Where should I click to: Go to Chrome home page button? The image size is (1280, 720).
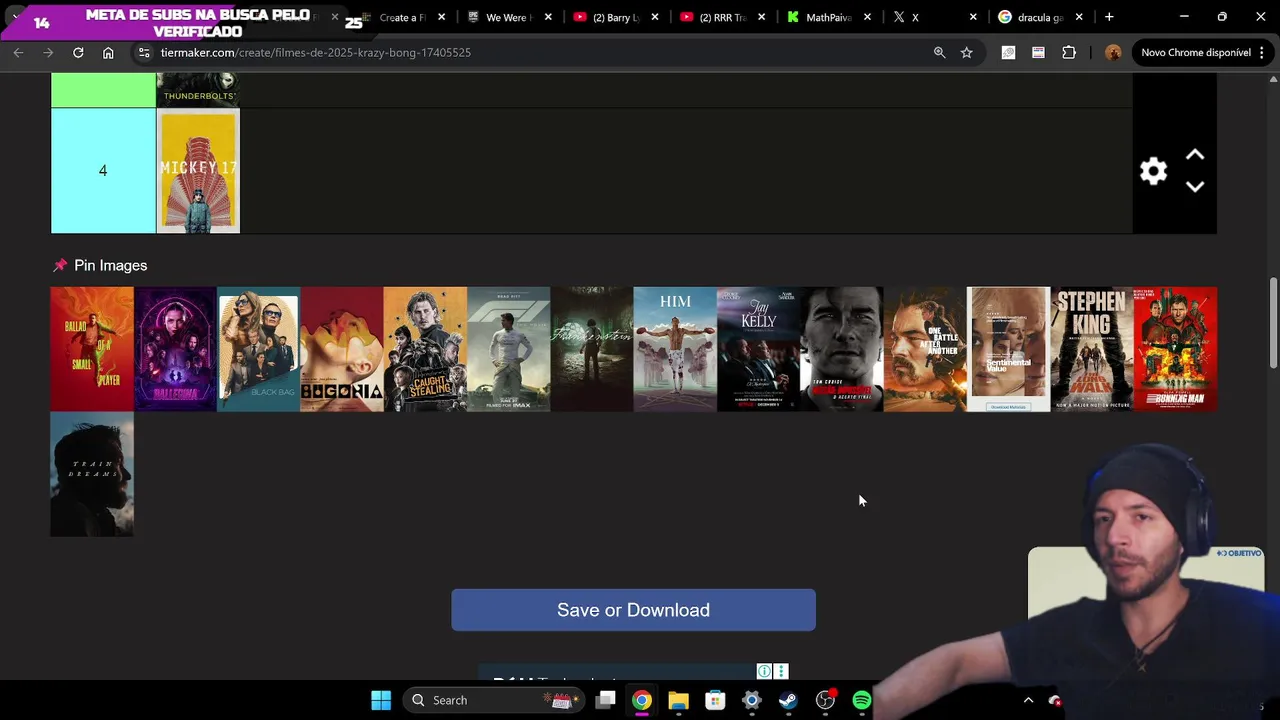(108, 52)
